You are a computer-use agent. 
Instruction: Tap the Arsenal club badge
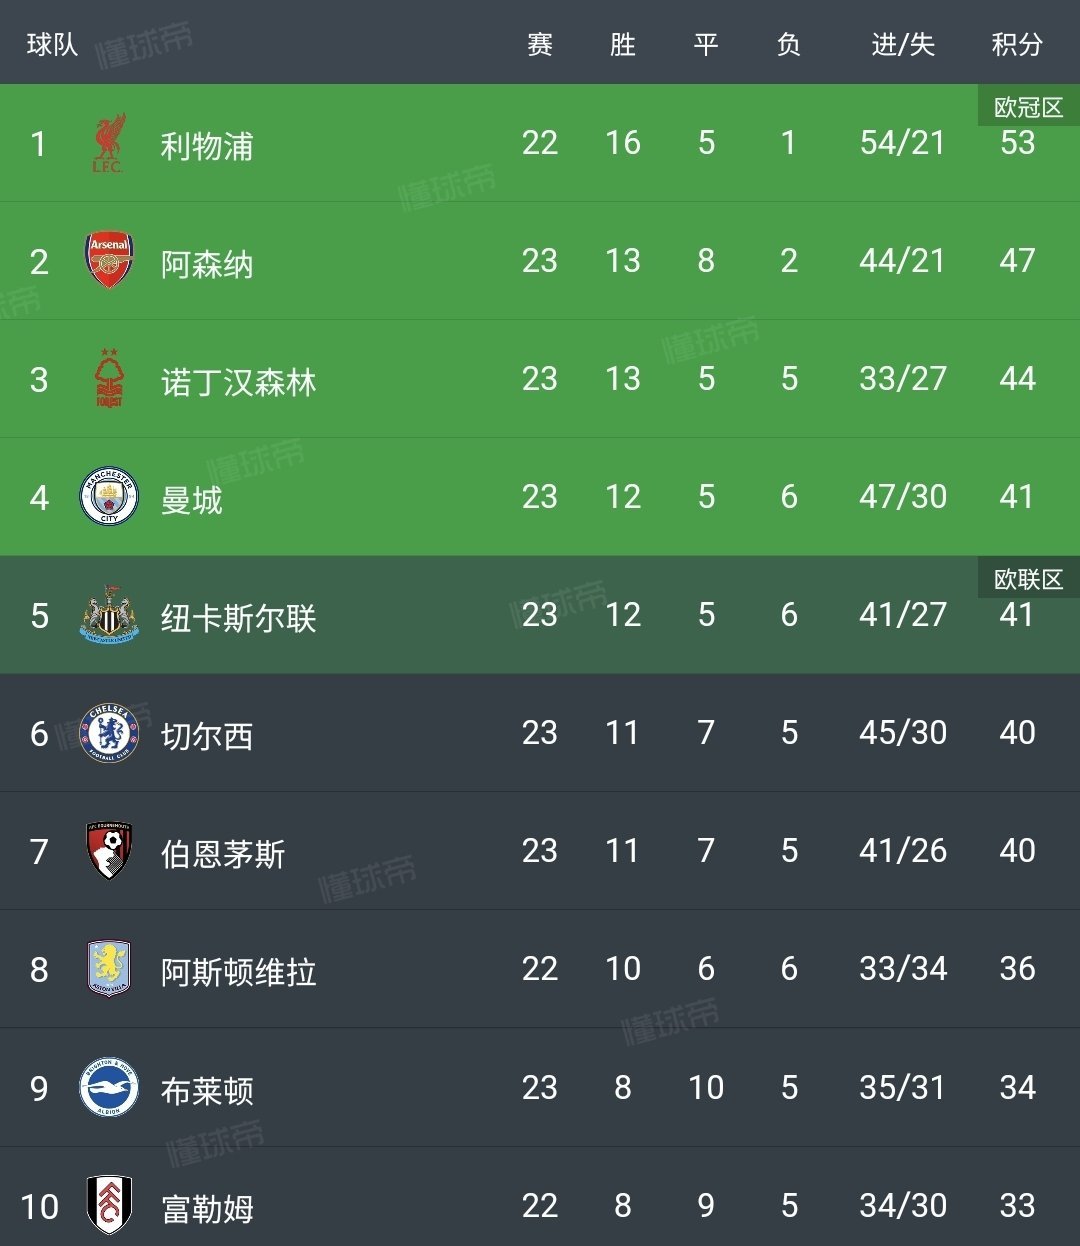(x=109, y=262)
